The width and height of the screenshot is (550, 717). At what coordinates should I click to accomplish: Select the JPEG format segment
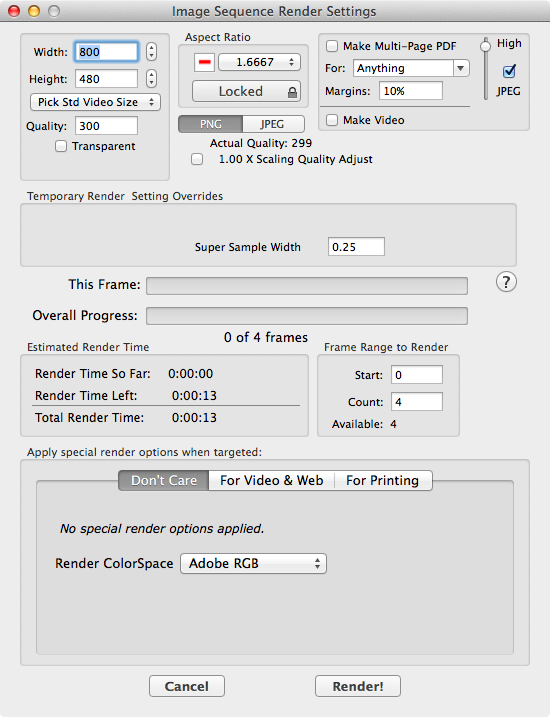point(273,124)
